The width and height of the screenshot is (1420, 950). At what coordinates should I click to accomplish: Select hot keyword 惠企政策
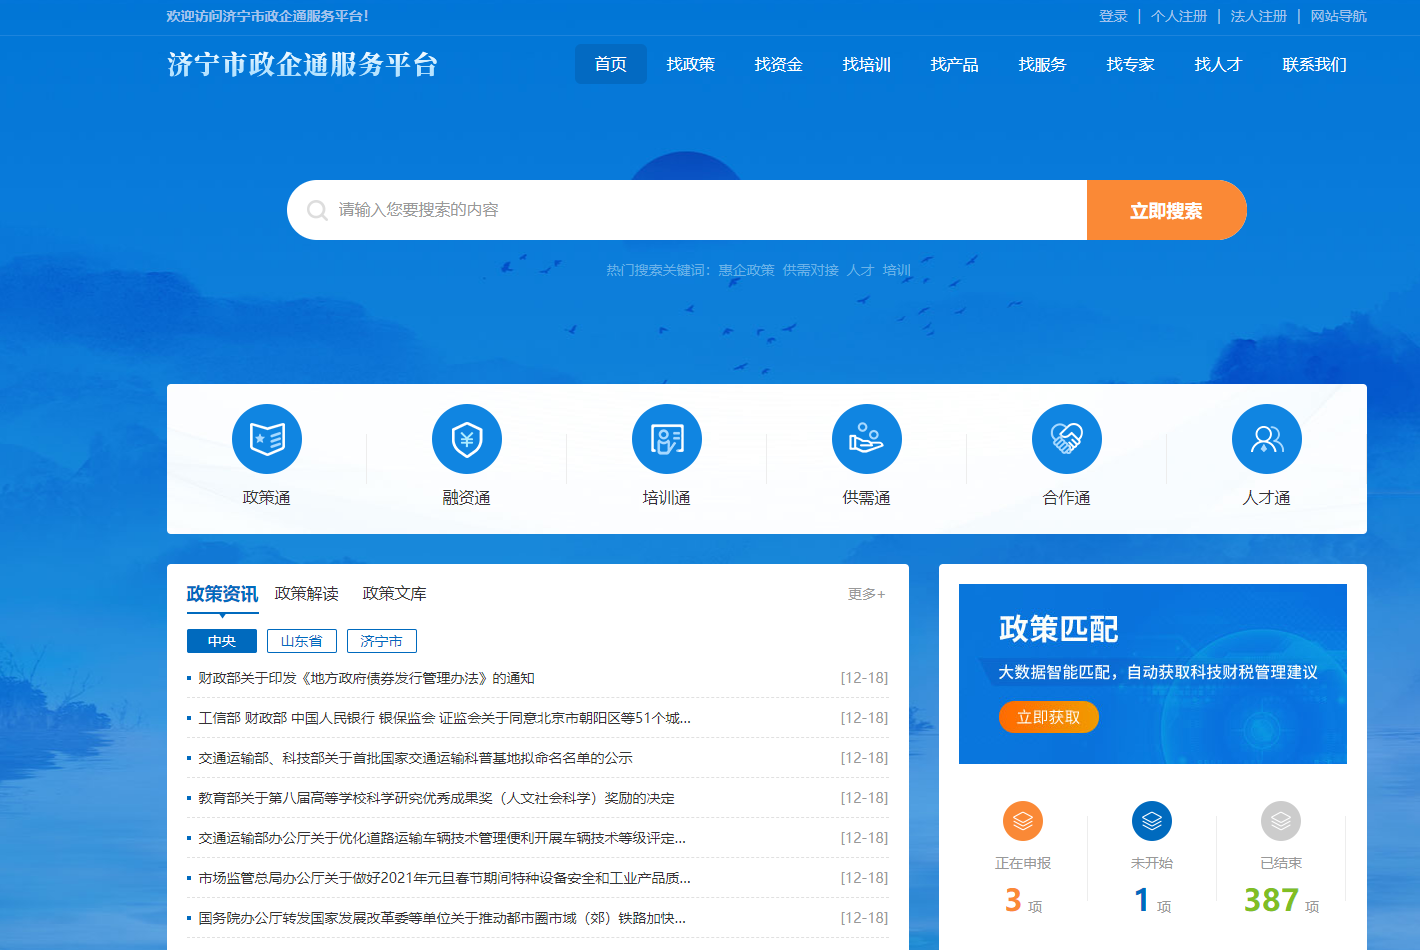(746, 270)
